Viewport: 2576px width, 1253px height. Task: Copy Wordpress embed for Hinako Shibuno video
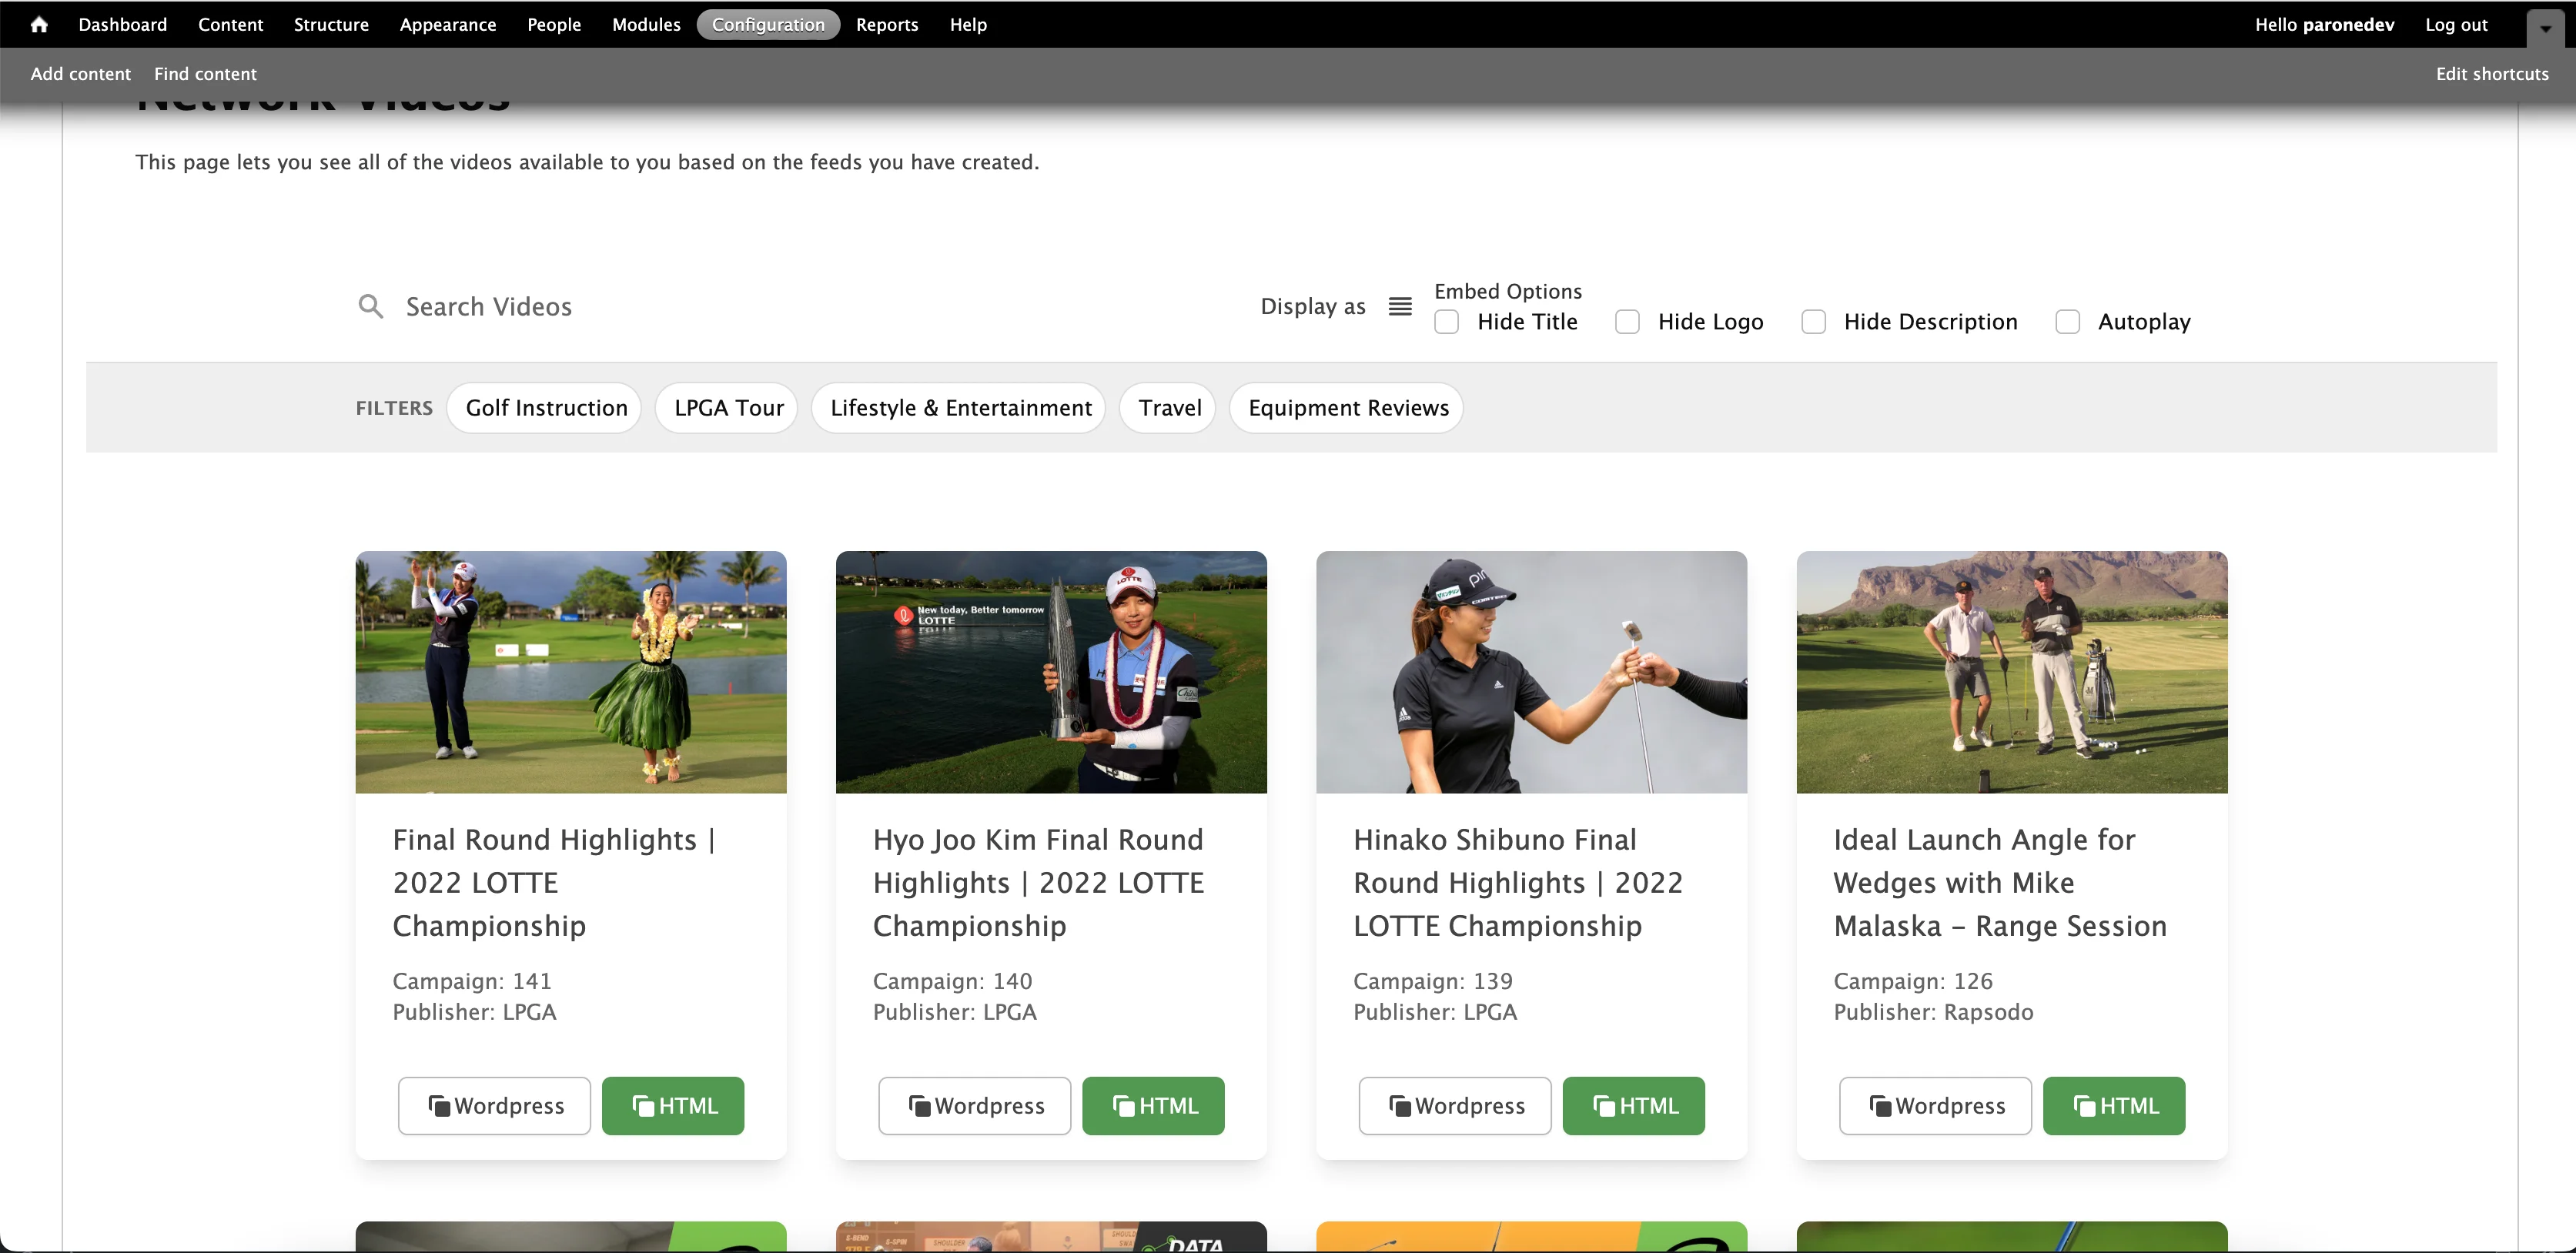(x=1455, y=1106)
